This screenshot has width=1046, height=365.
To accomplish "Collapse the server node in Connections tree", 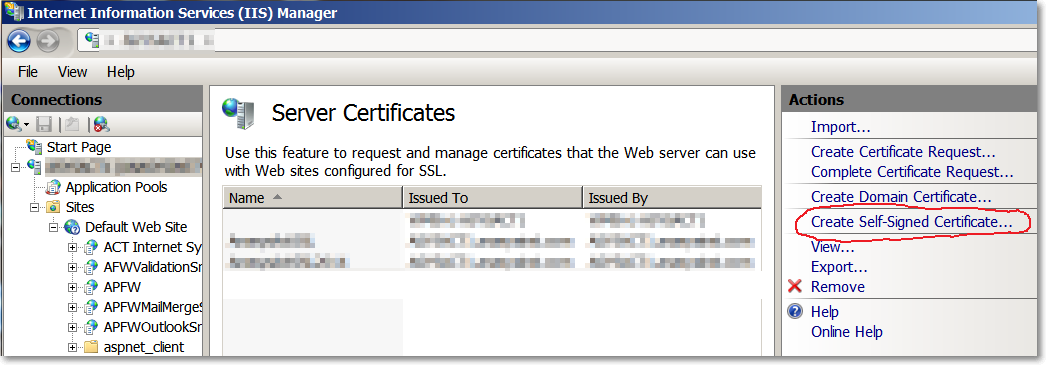I will [x=16, y=167].
